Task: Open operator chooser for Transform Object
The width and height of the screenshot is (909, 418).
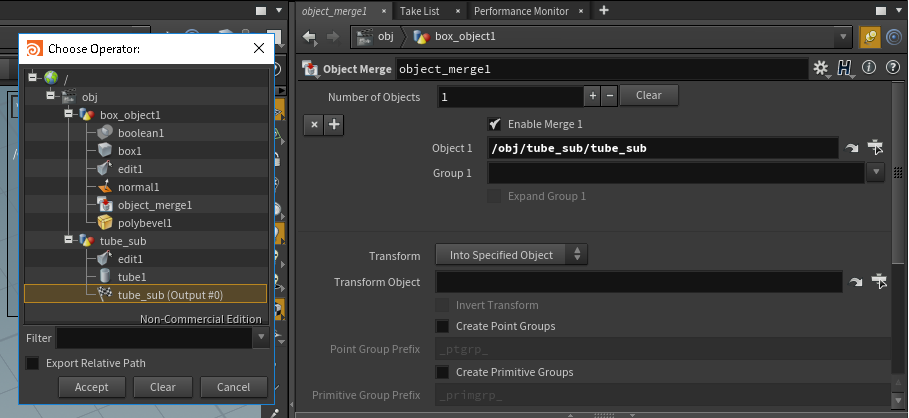Action: click(879, 282)
